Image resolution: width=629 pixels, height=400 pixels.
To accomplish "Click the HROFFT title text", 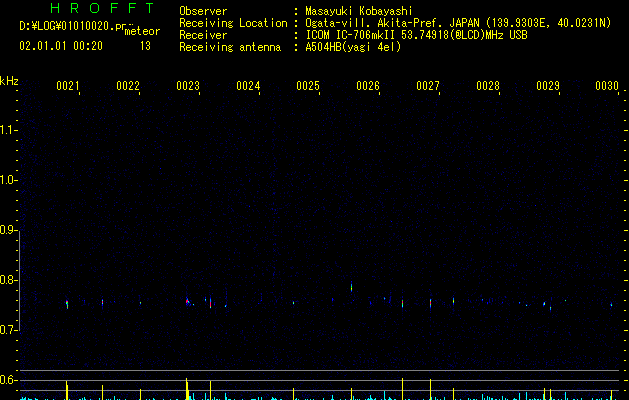I will coord(103,8).
